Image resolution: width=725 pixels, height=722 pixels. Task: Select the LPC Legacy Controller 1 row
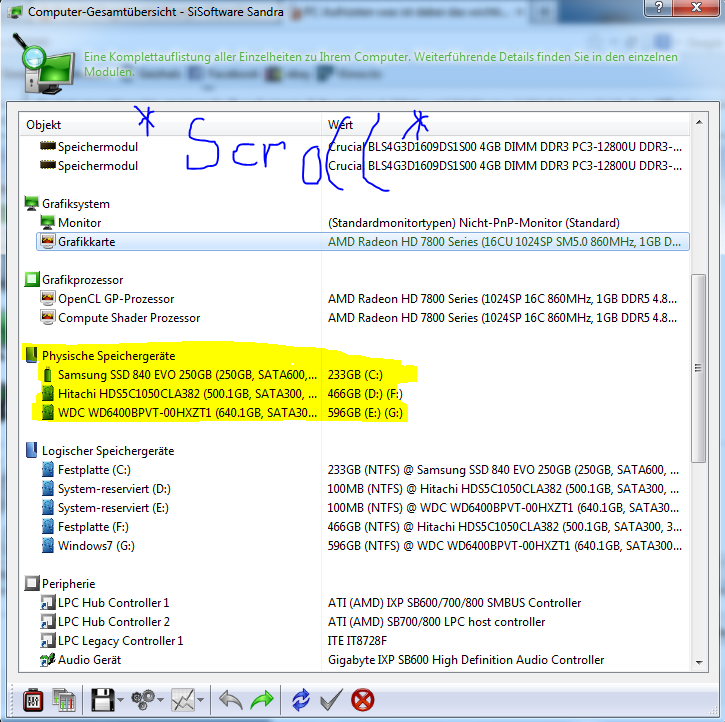[362, 641]
